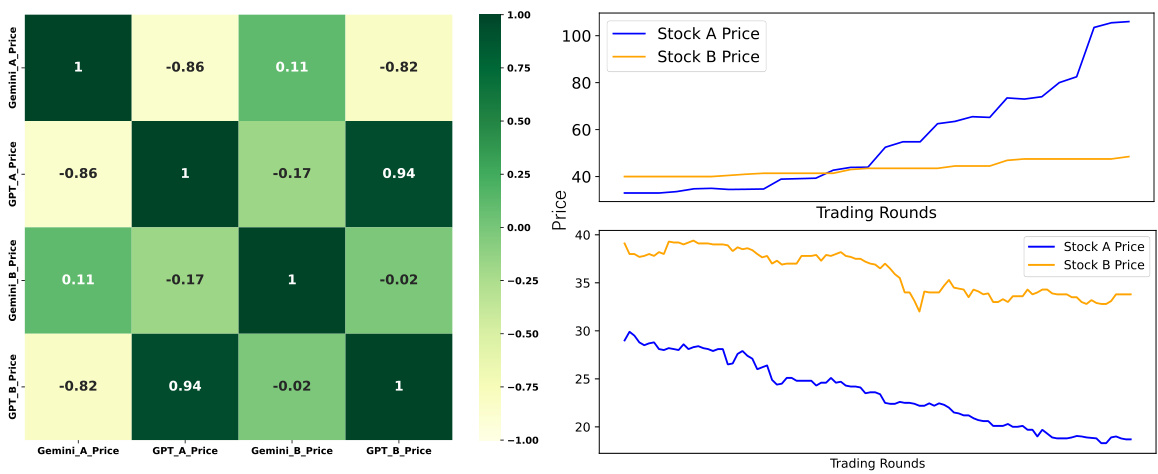Select the -0.86 cell in the Gemini_A_Price row
Image resolution: width=1158 pixels, height=474 pixels.
tap(185, 67)
